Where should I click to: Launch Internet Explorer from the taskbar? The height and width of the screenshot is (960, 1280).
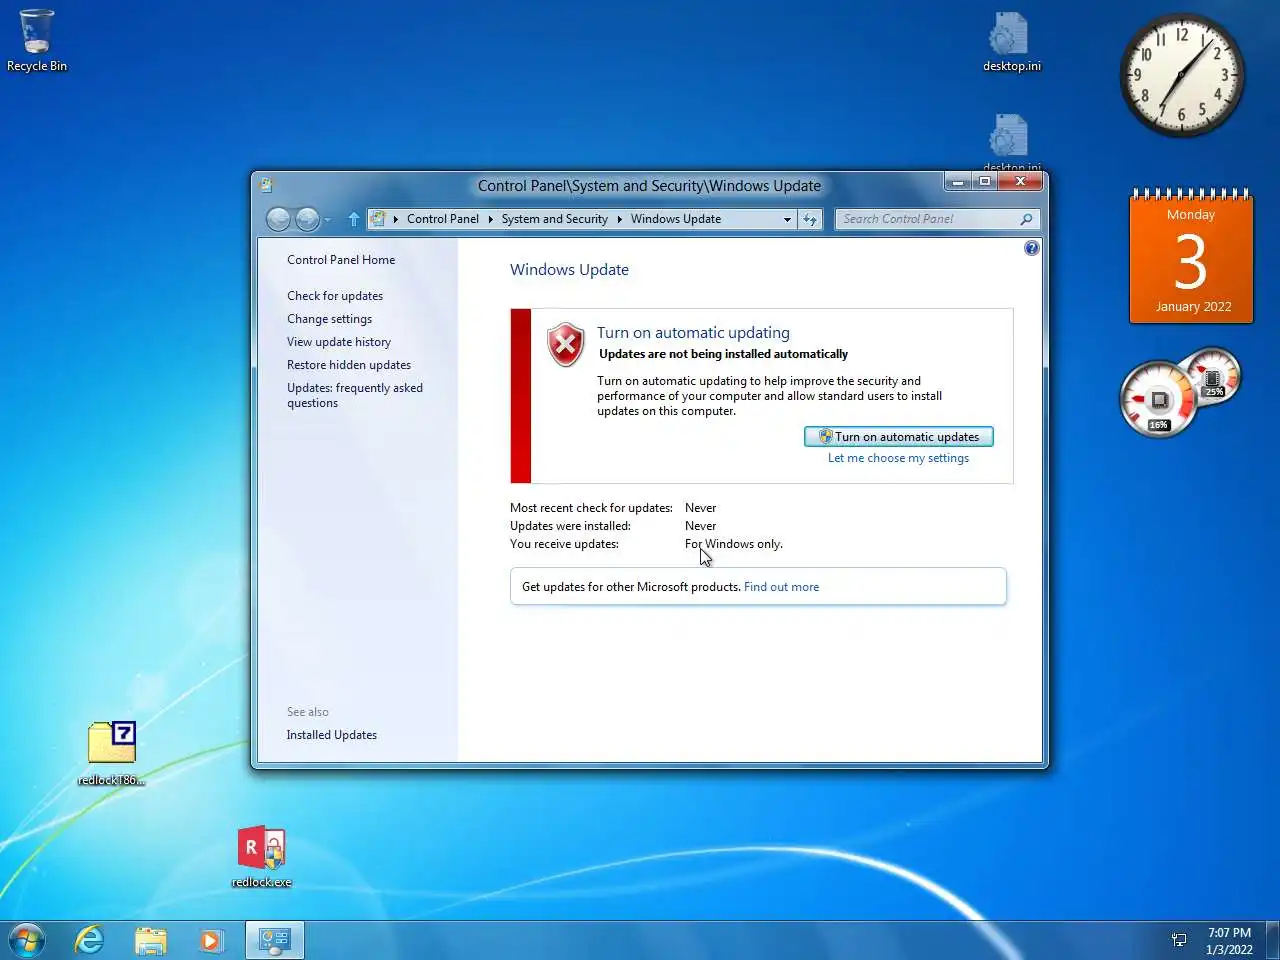[89, 940]
